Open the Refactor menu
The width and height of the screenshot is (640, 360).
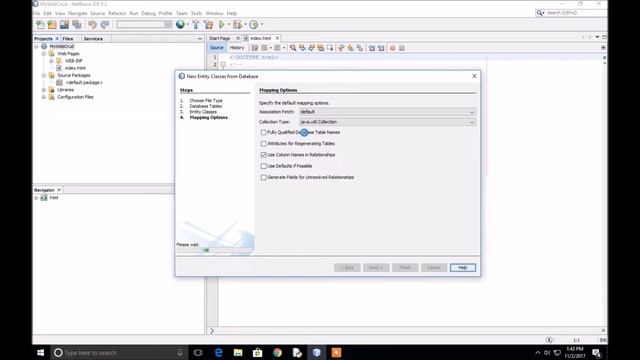(x=117, y=13)
